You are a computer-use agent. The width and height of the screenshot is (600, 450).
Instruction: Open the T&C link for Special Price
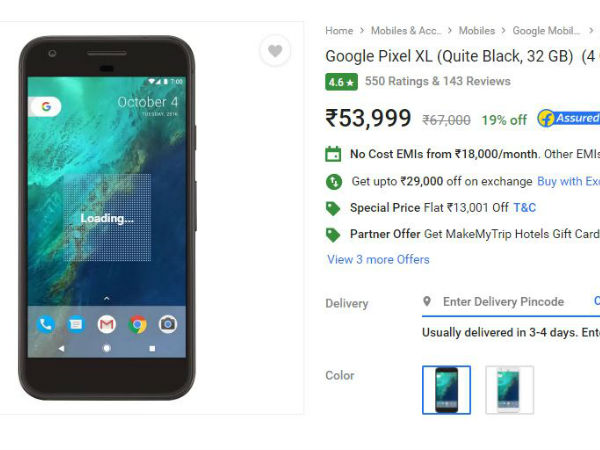click(x=524, y=208)
